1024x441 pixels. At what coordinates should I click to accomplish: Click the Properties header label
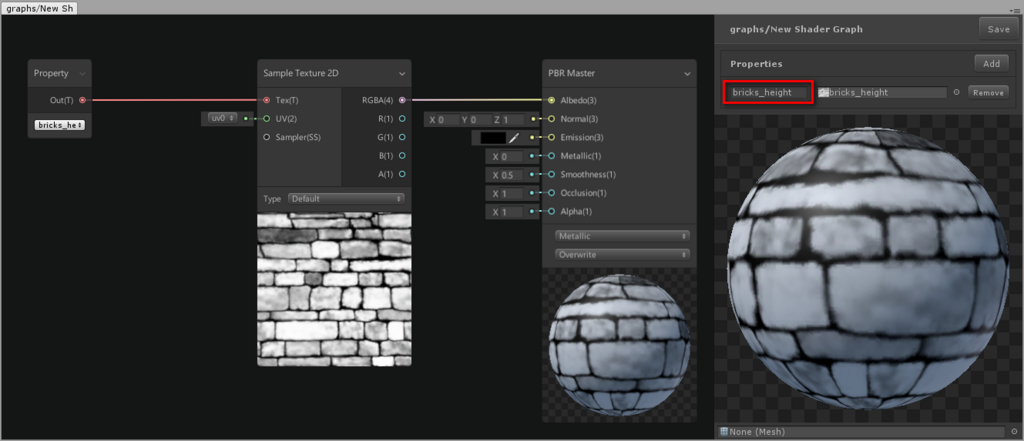756,64
